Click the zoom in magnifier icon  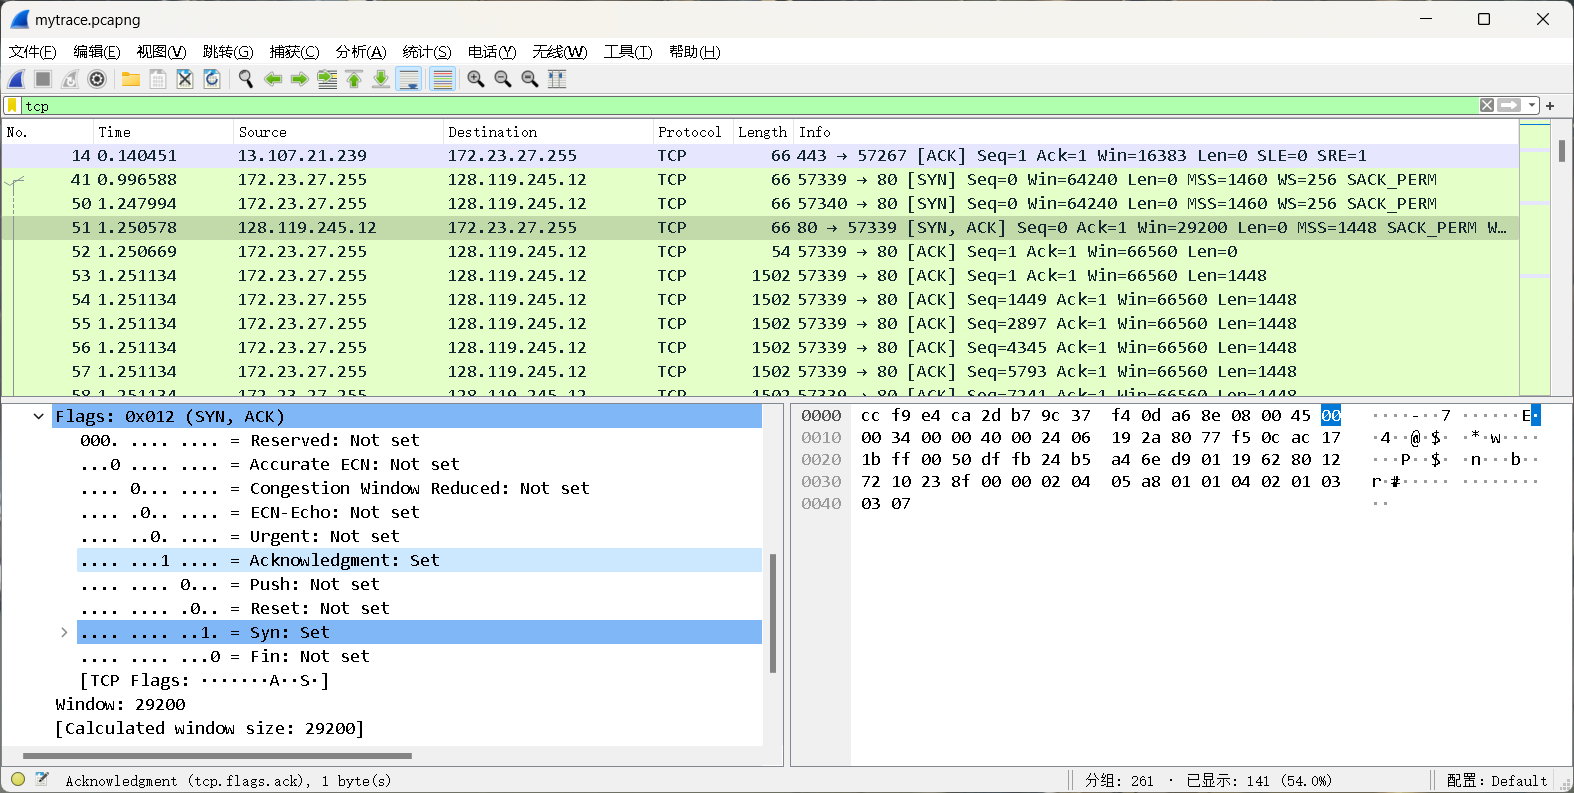pos(476,79)
